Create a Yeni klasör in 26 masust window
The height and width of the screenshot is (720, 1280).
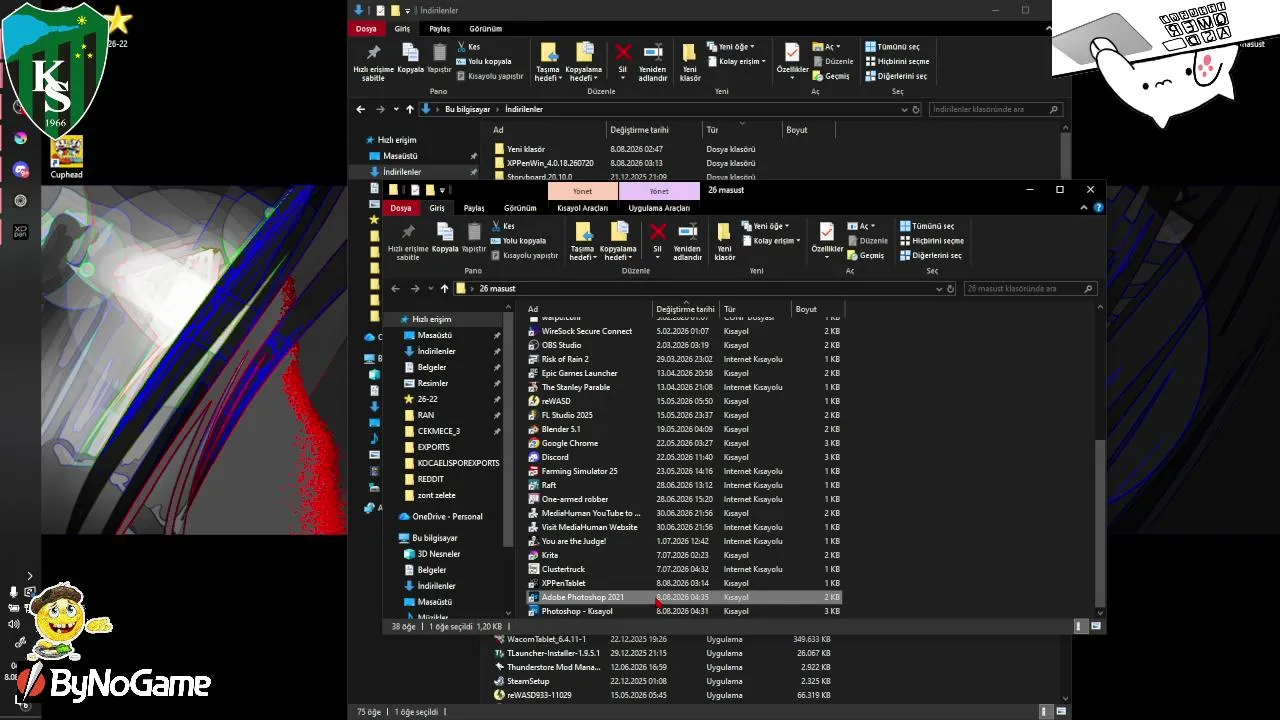click(725, 241)
